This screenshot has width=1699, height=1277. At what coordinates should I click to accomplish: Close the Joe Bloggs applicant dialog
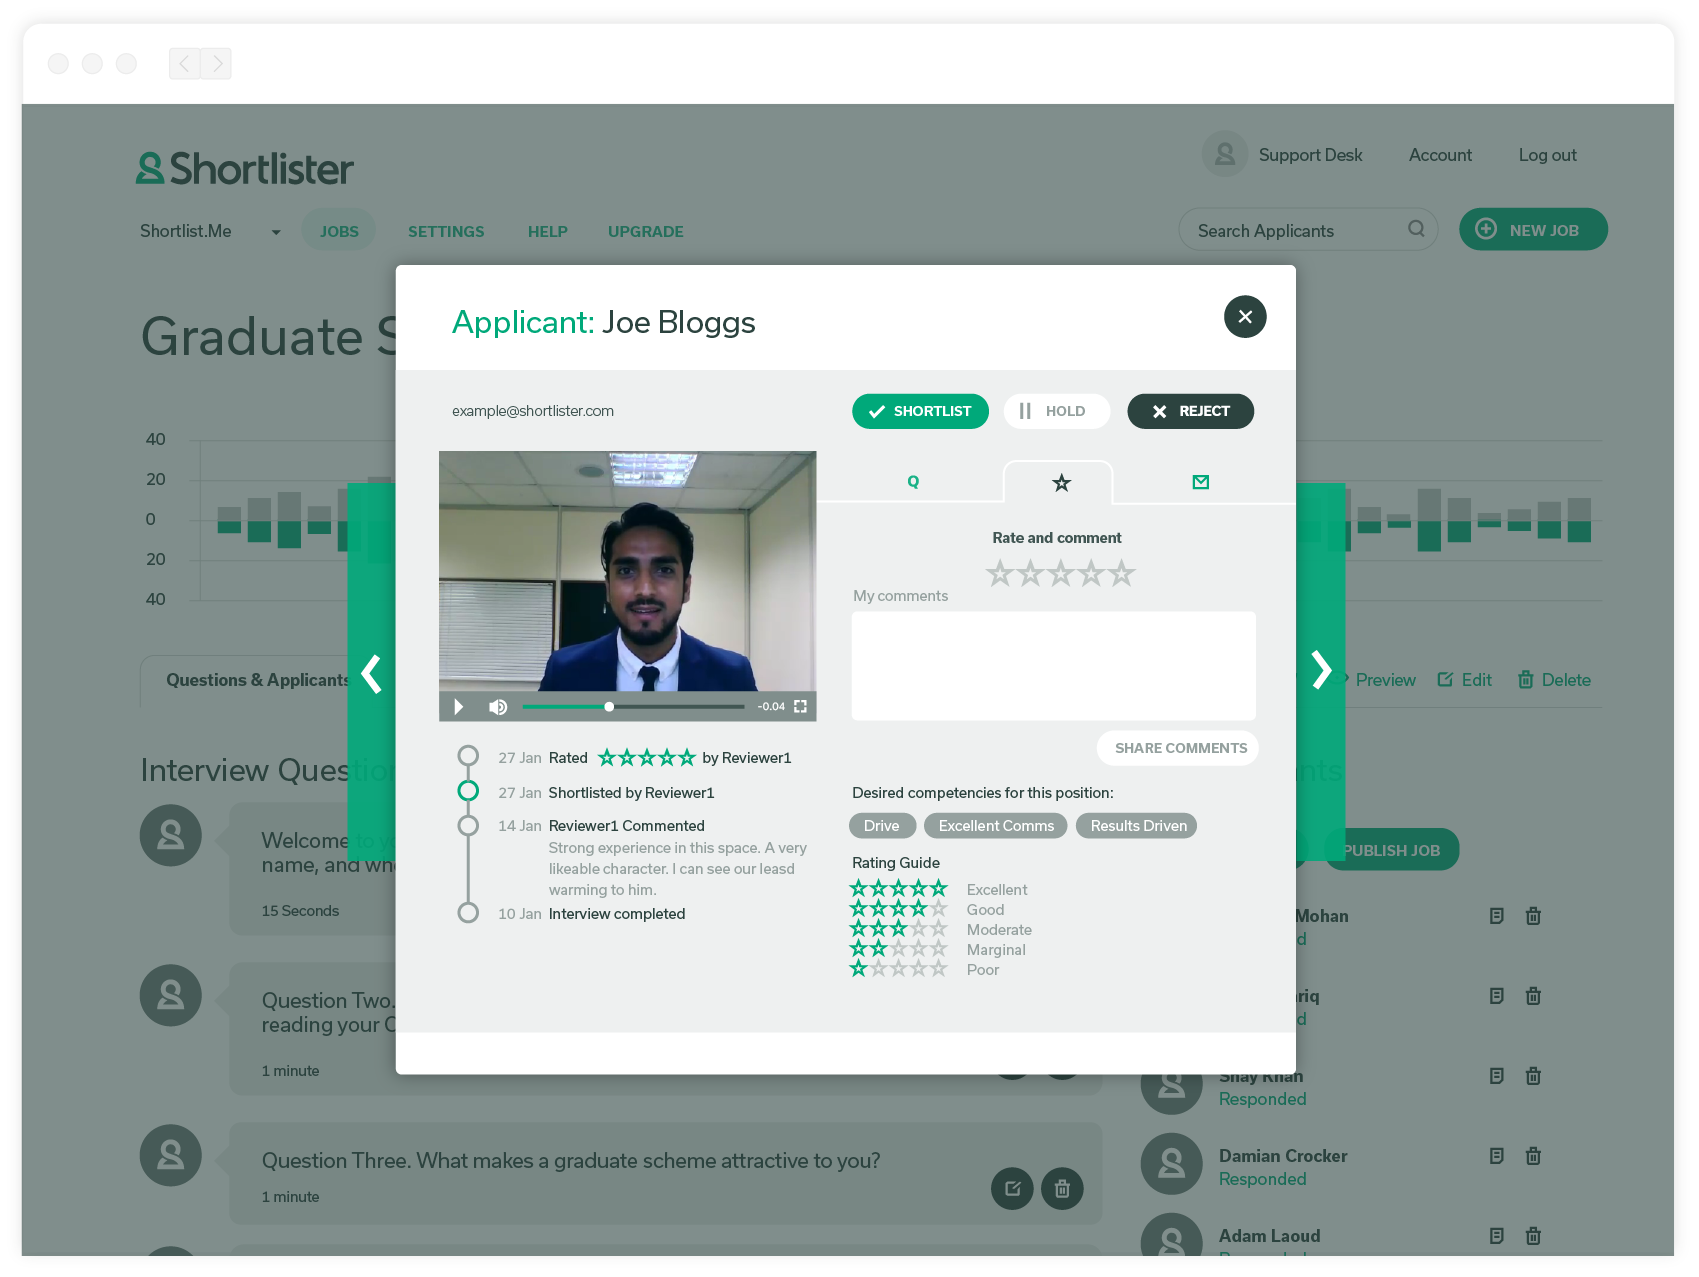coord(1245,317)
